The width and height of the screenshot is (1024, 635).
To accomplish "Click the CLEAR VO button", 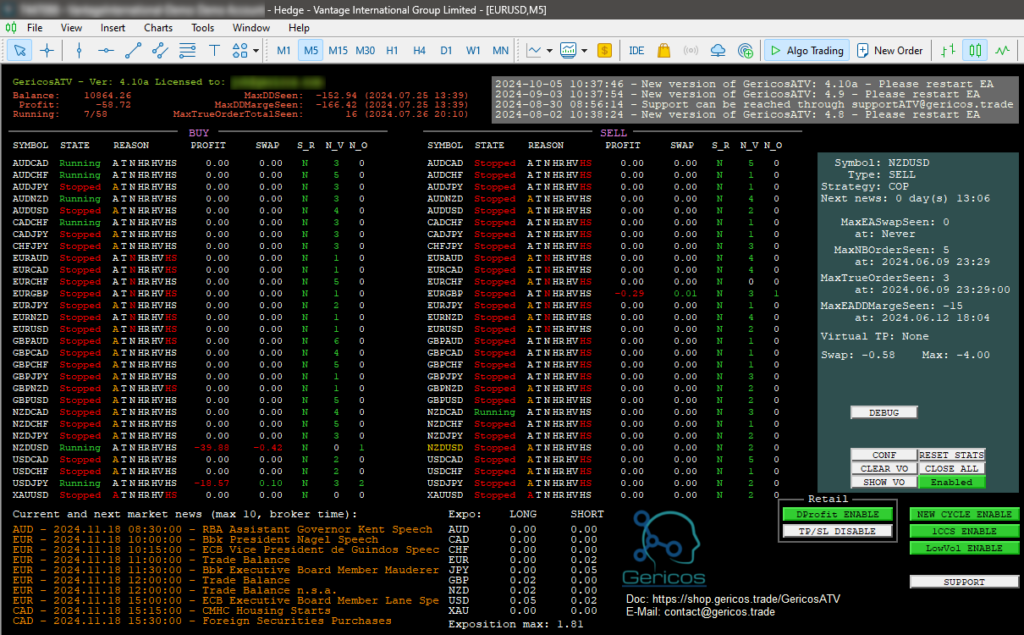I will pyautogui.click(x=884, y=468).
